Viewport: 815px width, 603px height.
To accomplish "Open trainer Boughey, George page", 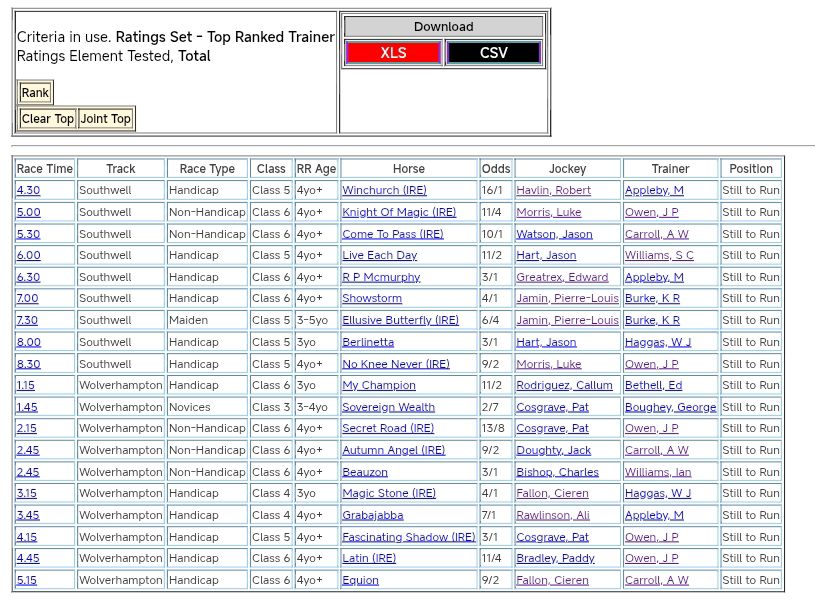I will 670,407.
